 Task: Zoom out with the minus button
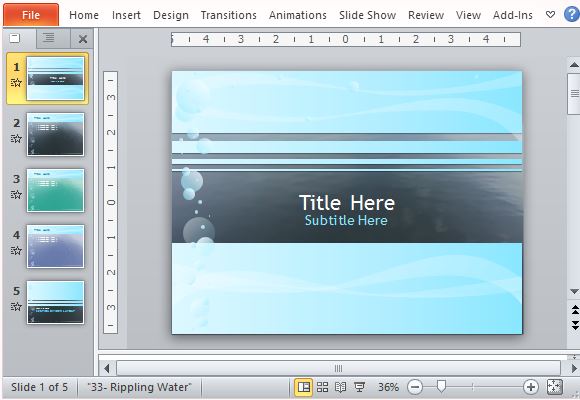(x=415, y=387)
